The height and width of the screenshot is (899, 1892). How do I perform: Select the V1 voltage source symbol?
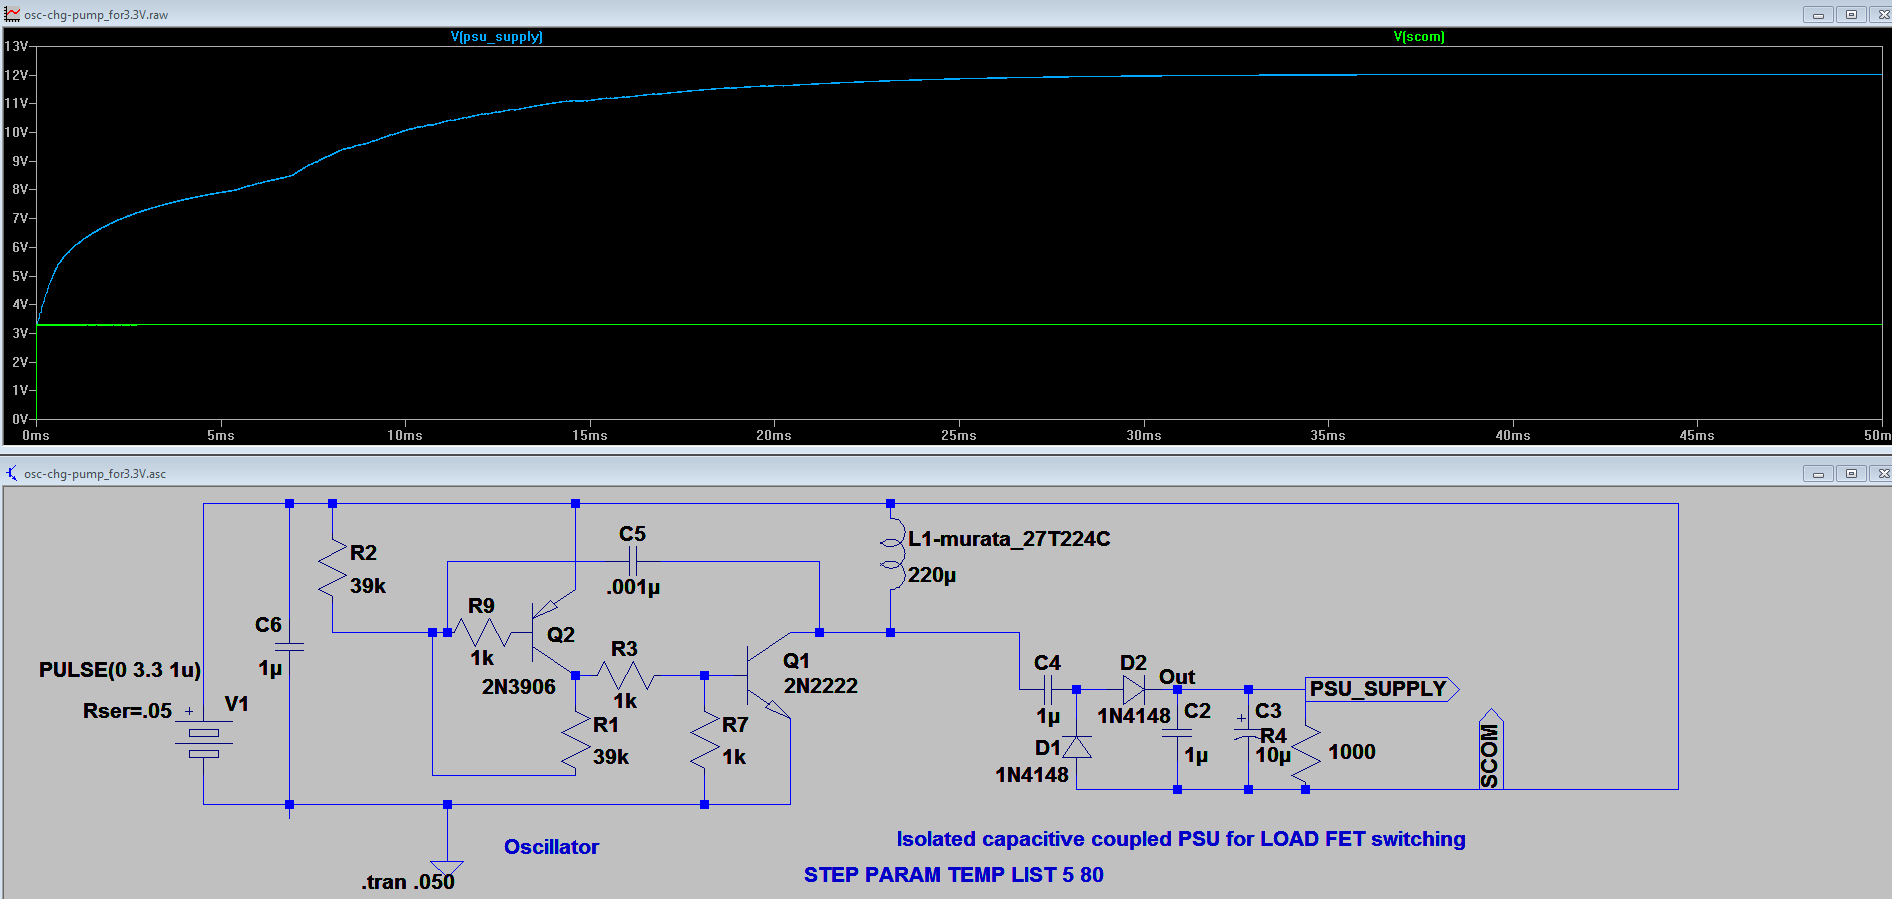204,741
